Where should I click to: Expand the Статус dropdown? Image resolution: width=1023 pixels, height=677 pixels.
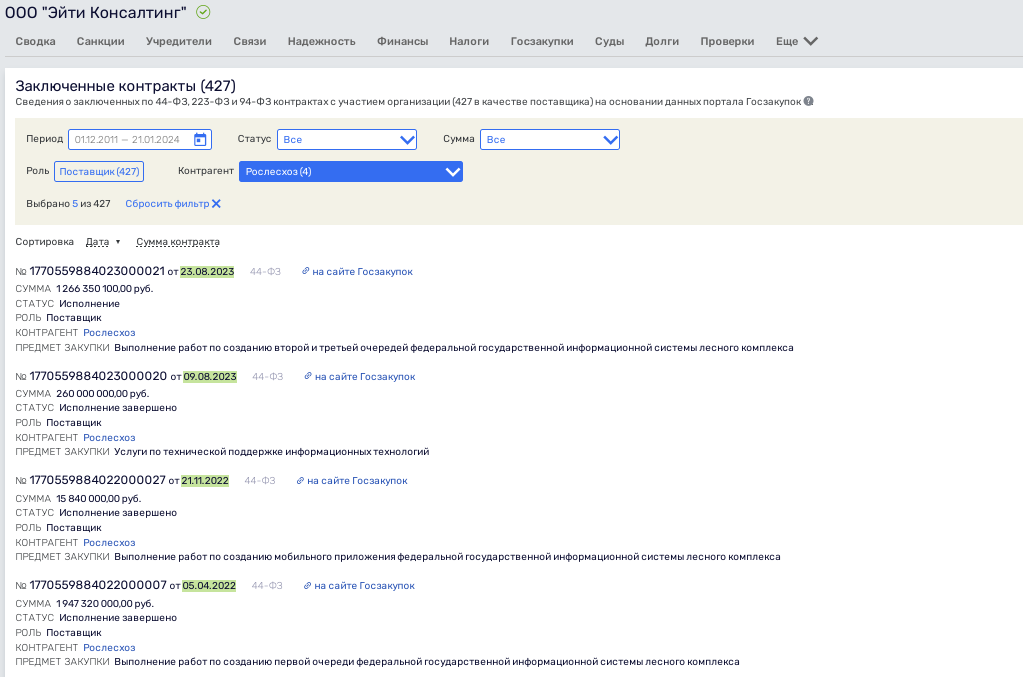pos(346,140)
